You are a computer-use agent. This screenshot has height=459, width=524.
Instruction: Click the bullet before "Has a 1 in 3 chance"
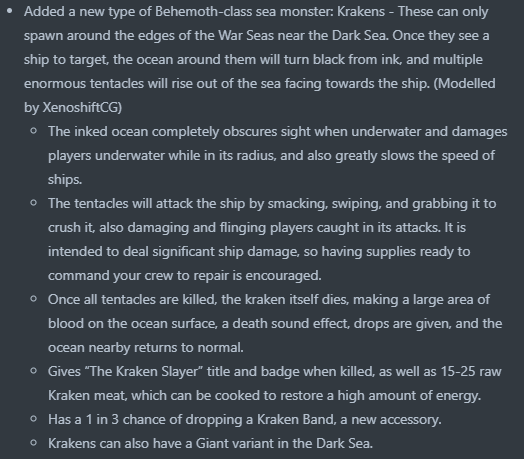(x=33, y=419)
